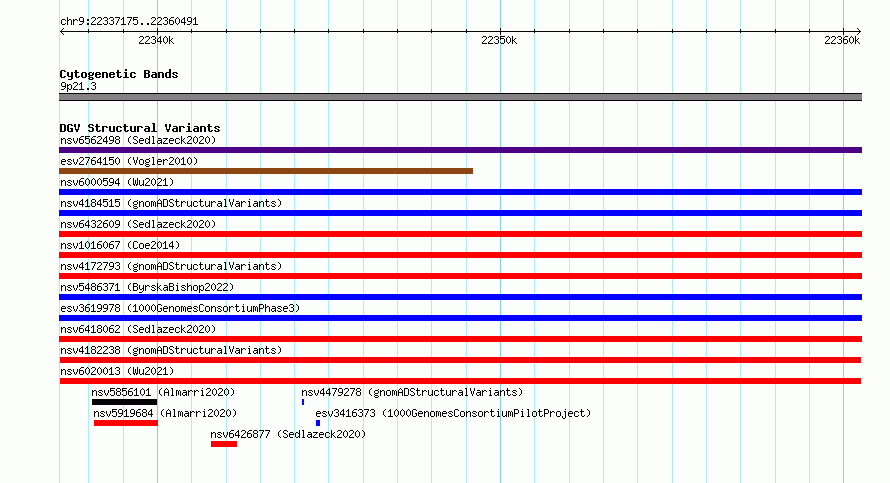The image size is (890, 483).
Task: Open variant nsv1016067 (Coe2014) label
Action: pyautogui.click(x=120, y=245)
